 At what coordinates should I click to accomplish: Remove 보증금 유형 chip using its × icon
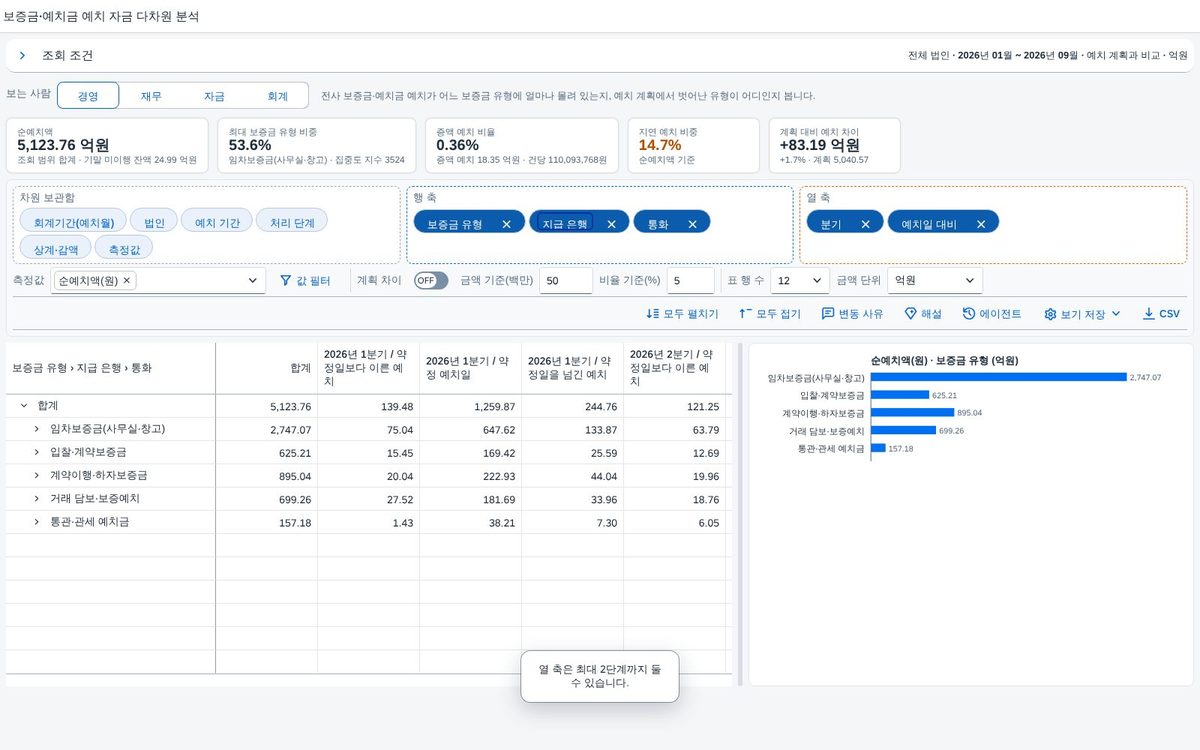tap(507, 224)
